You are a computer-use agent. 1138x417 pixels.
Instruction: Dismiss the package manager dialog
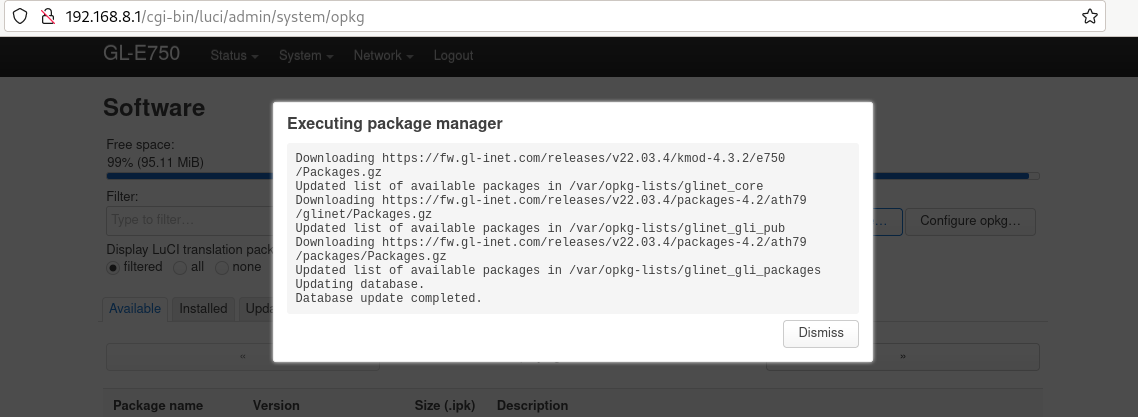tap(821, 334)
